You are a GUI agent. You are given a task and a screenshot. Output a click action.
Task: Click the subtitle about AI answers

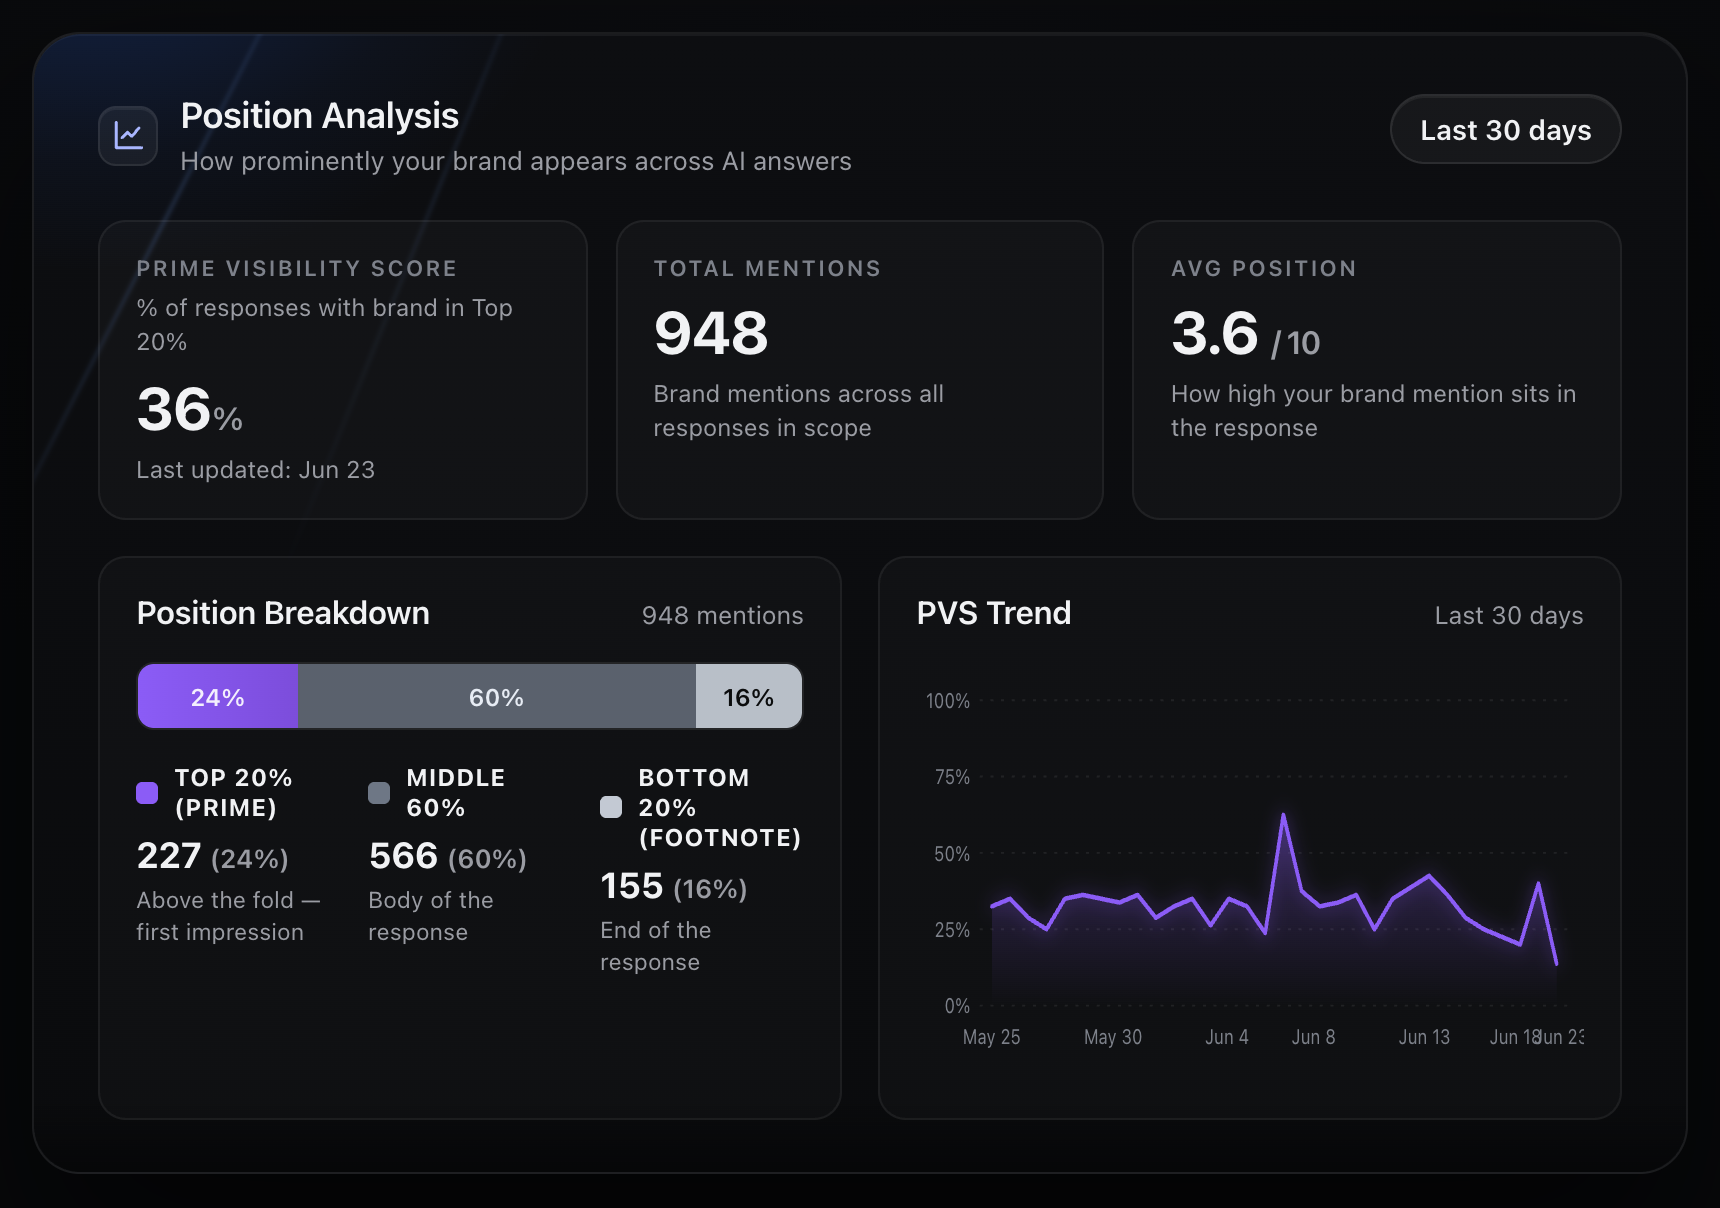tap(516, 162)
